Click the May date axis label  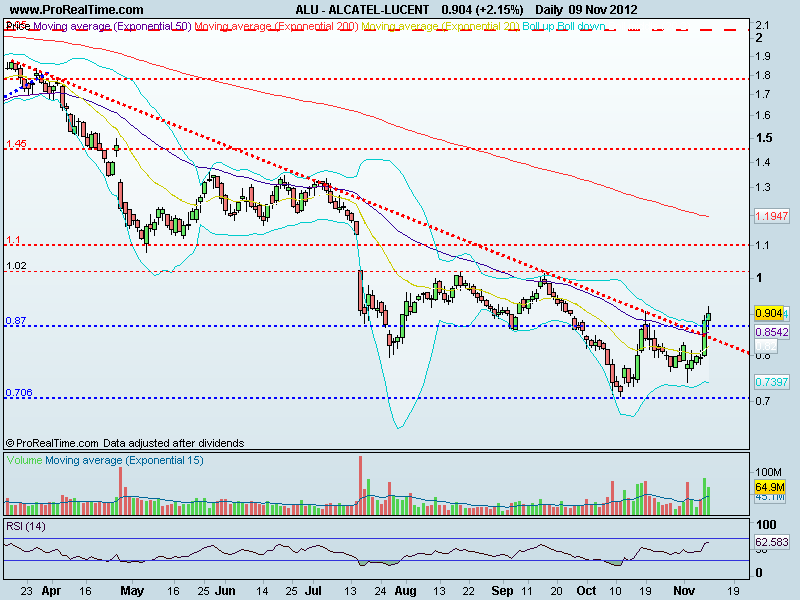(x=132, y=591)
